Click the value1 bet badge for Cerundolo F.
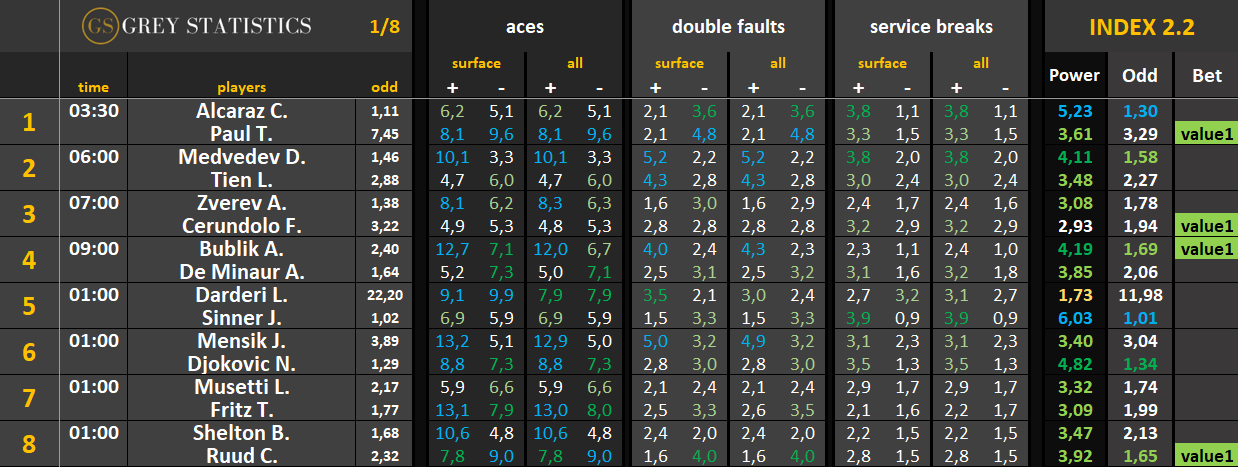The width and height of the screenshot is (1238, 467). [x=1207, y=225]
